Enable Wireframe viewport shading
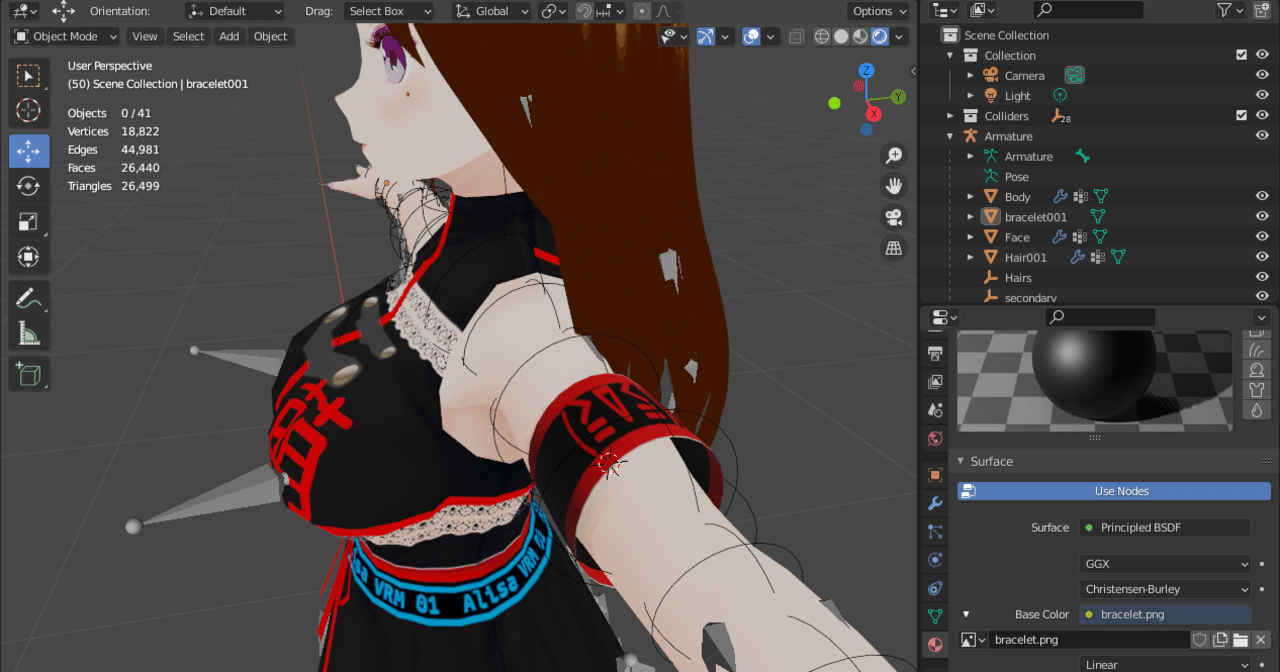The width and height of the screenshot is (1280, 672). (821, 36)
